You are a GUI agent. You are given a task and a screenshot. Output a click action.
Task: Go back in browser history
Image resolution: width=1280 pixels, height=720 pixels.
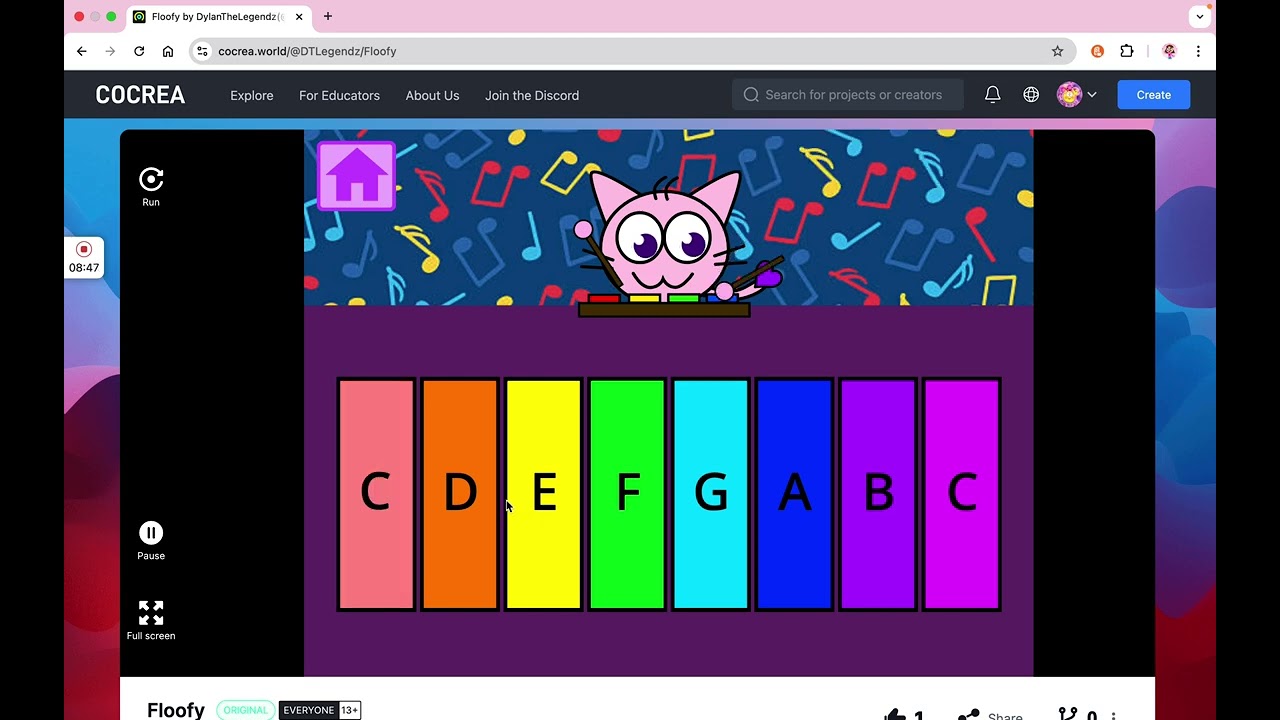[82, 51]
